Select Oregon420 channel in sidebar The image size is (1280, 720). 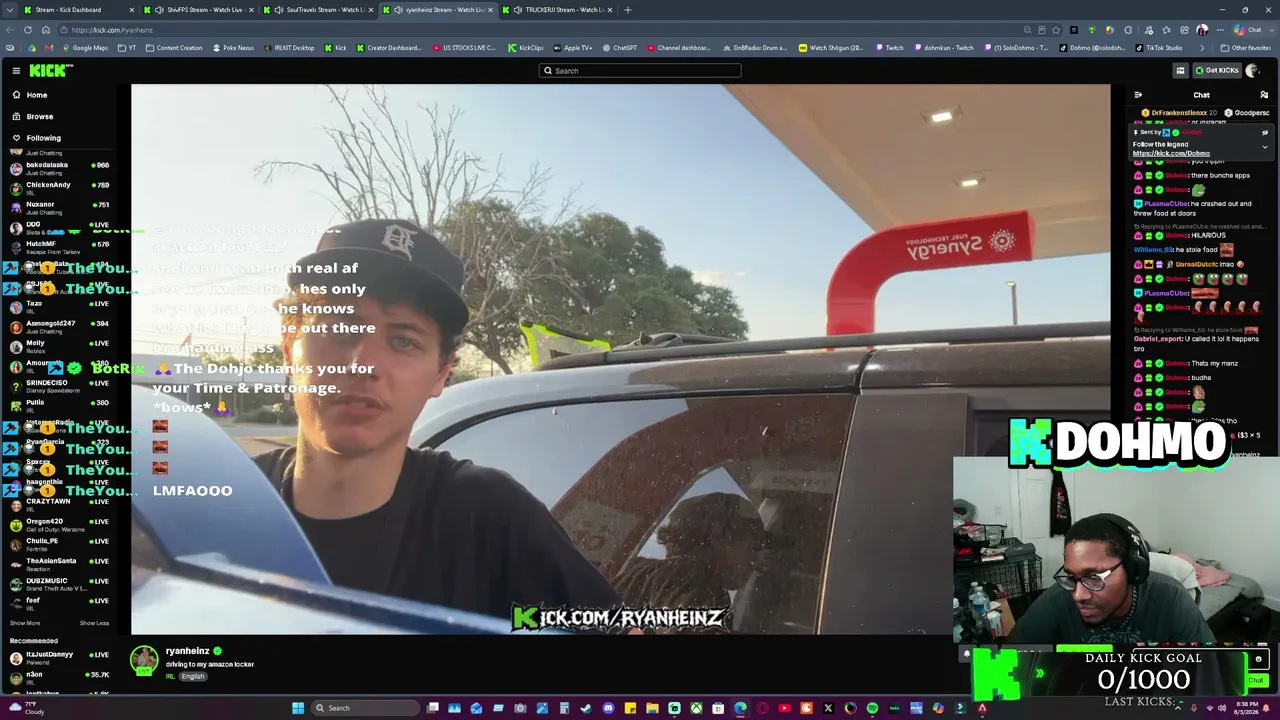click(x=60, y=524)
